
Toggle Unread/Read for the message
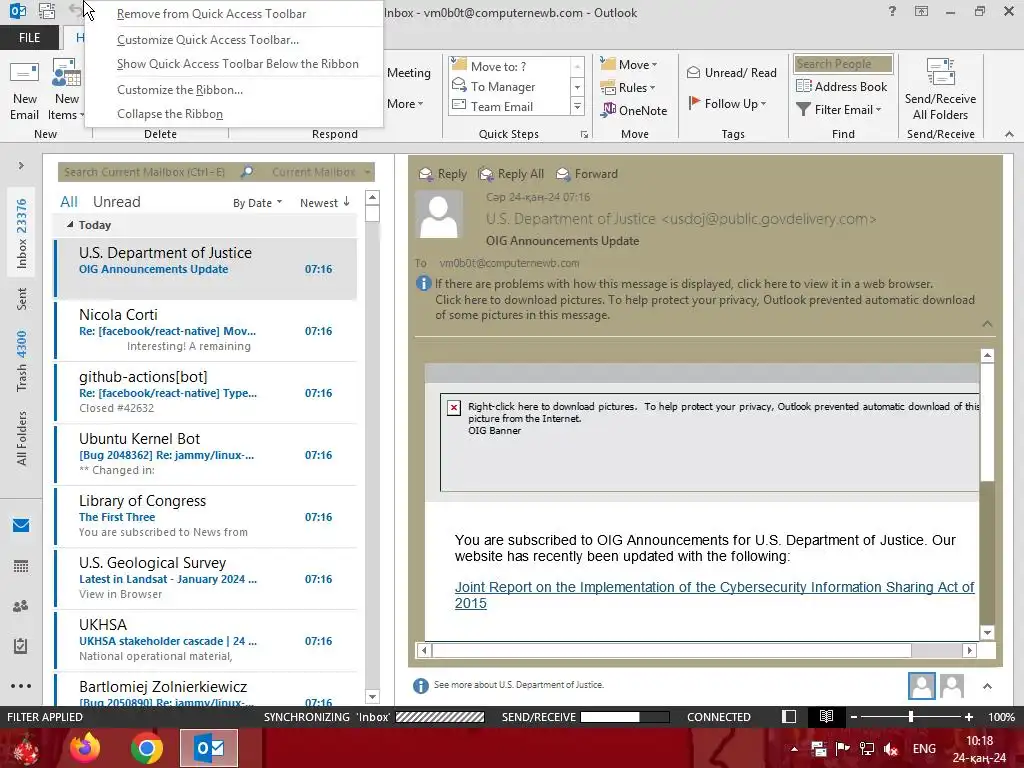tap(731, 72)
